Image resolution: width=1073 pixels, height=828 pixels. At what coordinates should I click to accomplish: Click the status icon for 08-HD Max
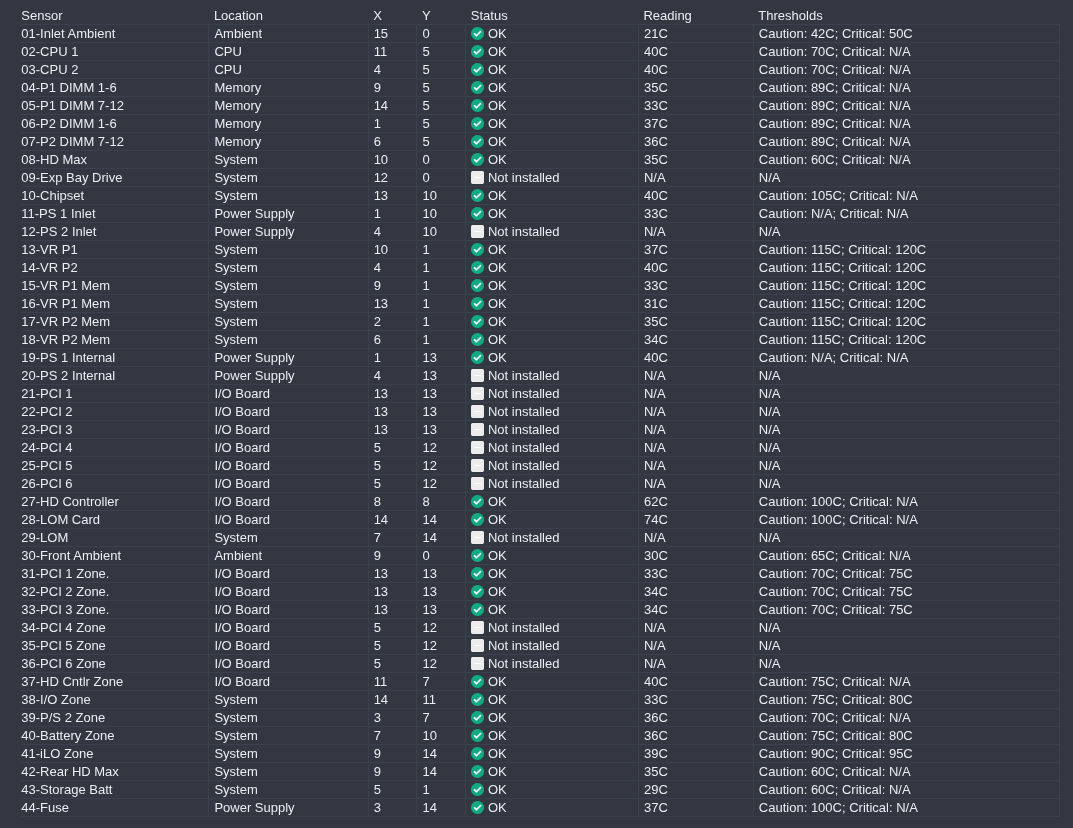click(x=478, y=159)
